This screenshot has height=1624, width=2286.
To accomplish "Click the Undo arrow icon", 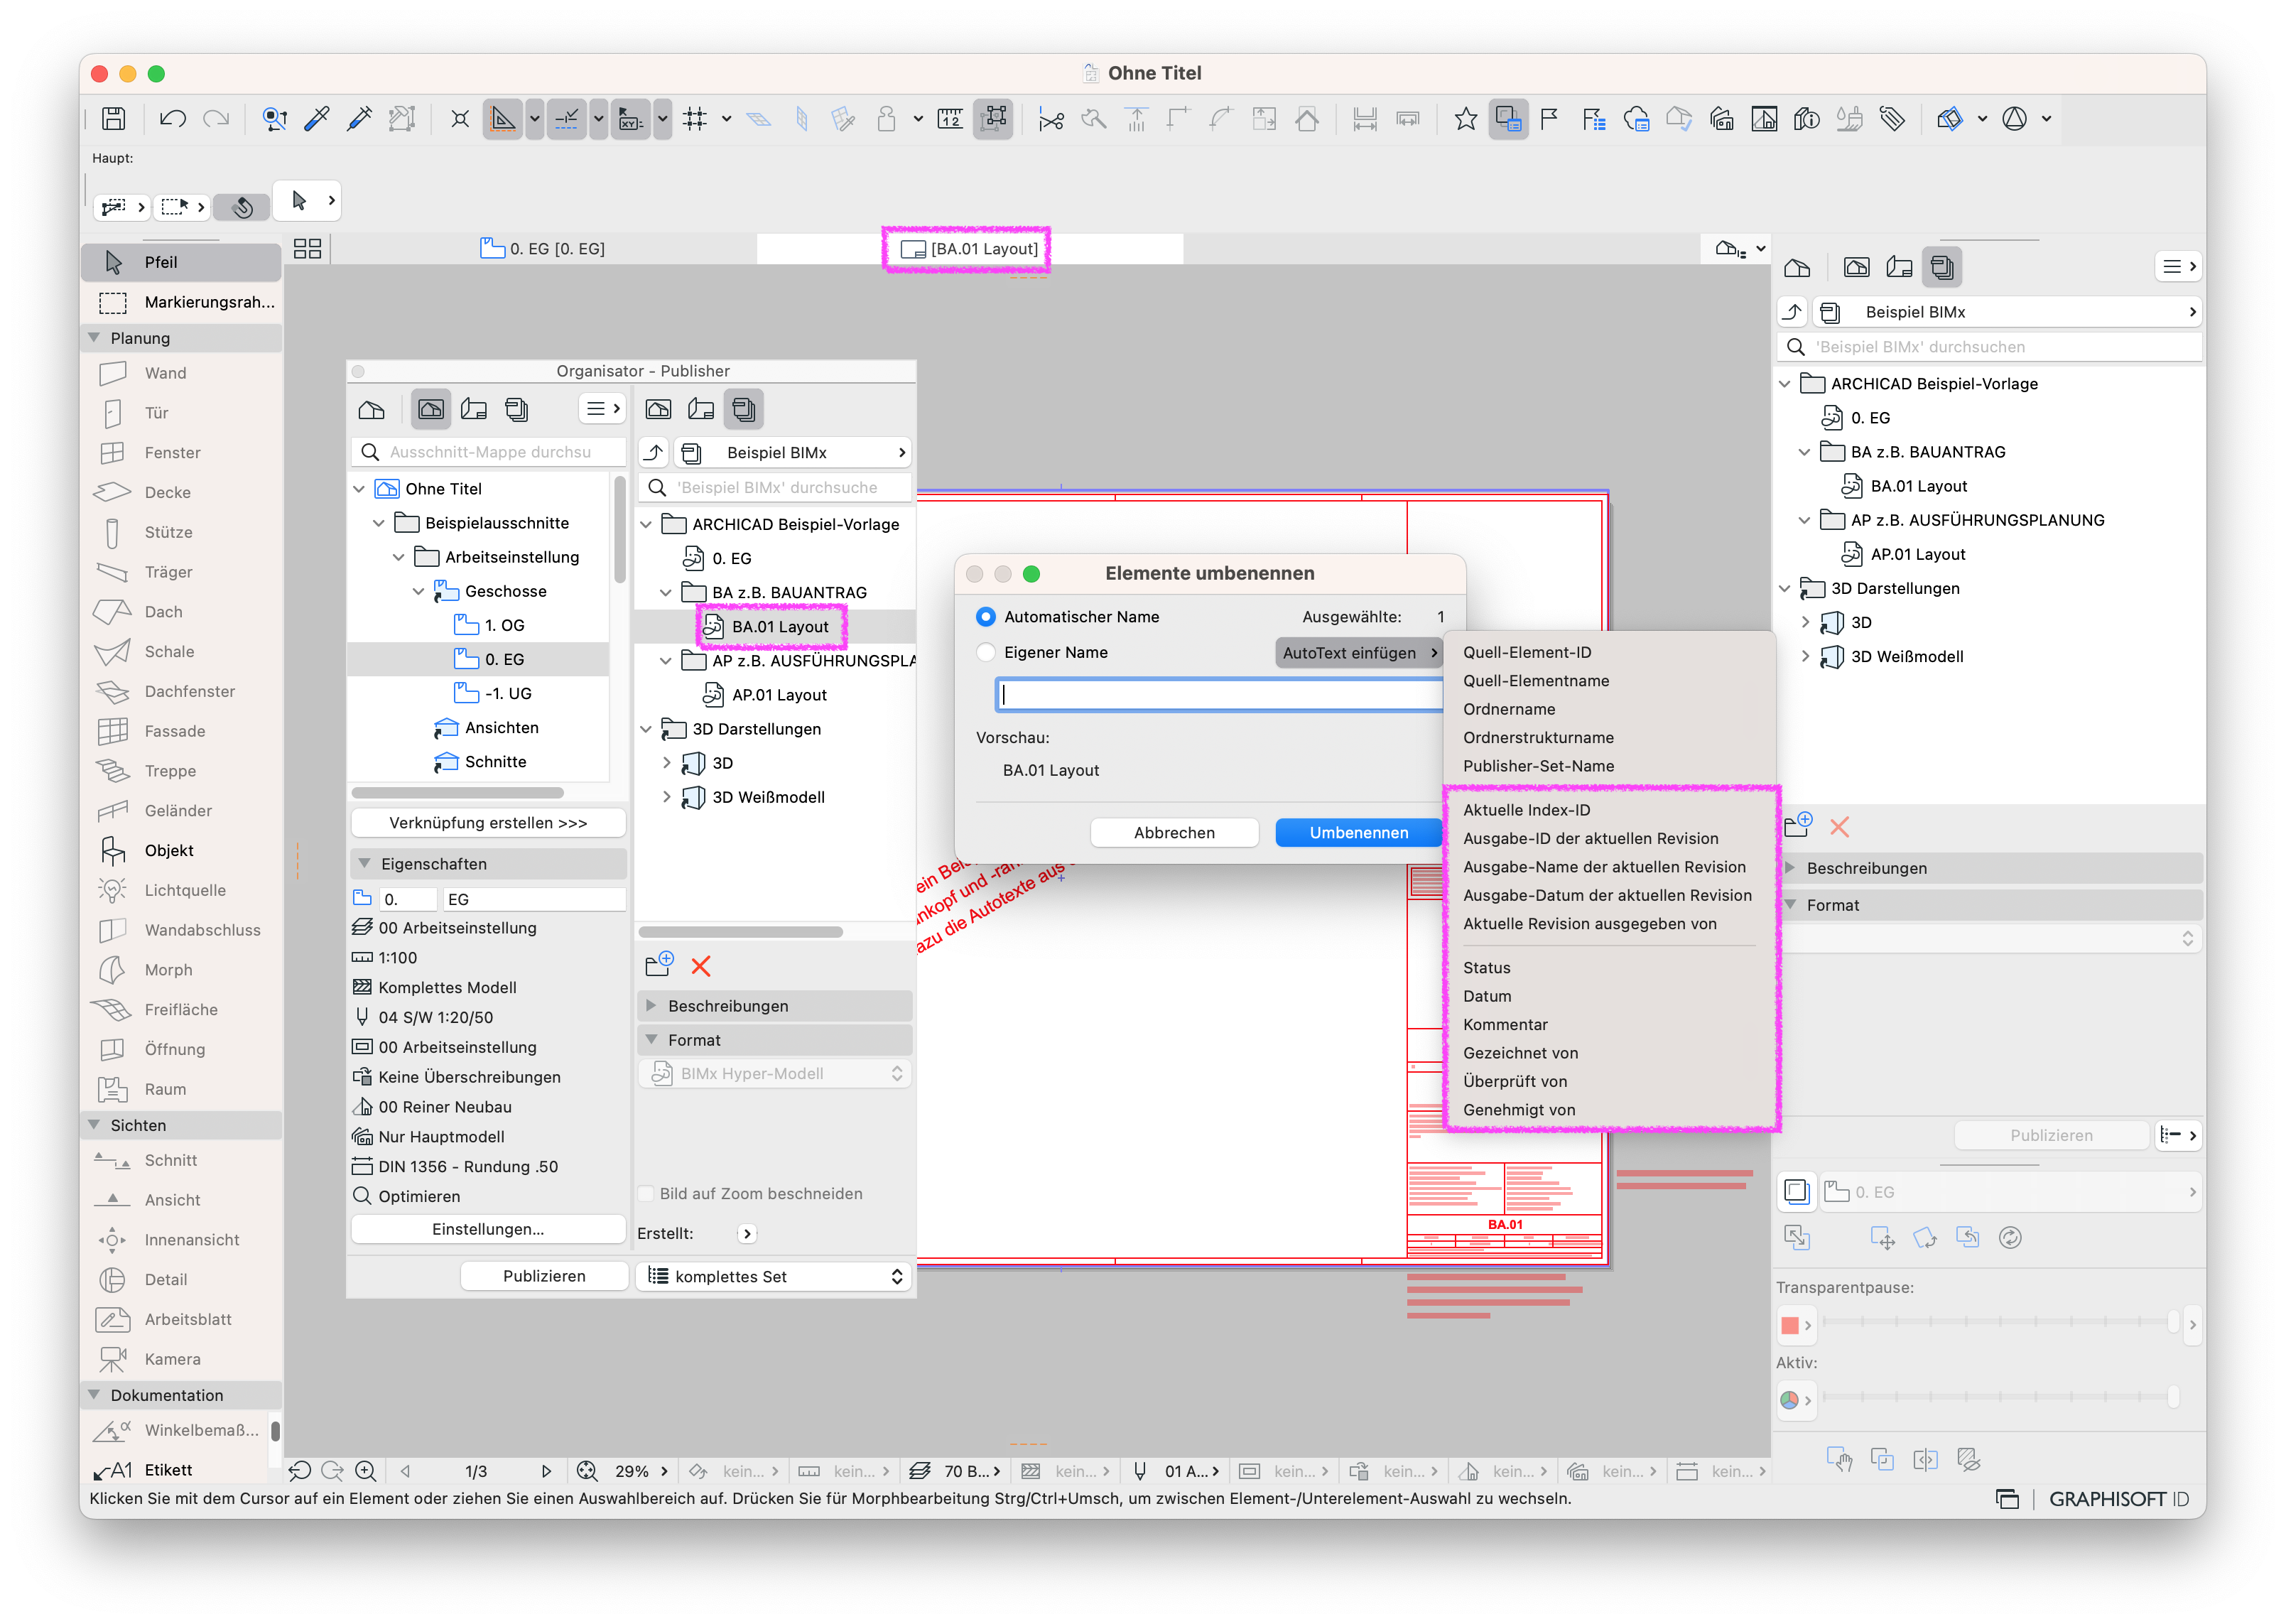I will (x=172, y=119).
